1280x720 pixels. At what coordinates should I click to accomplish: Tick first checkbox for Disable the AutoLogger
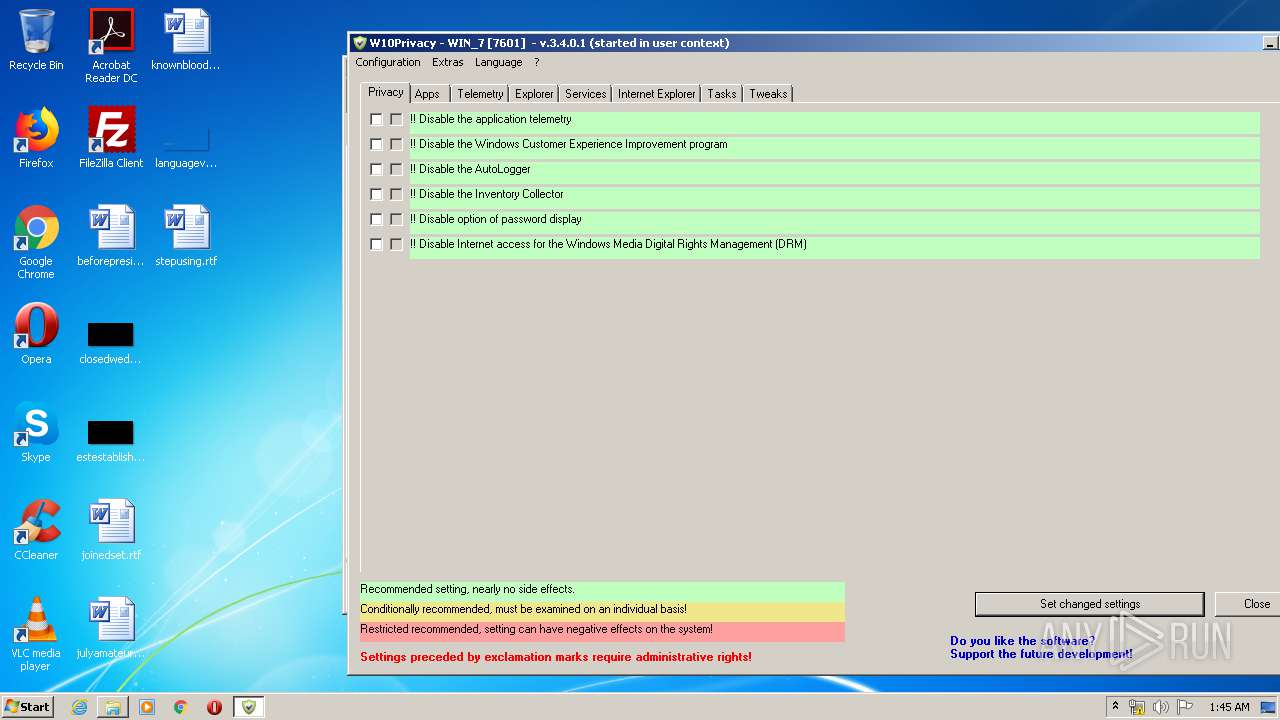(x=376, y=169)
